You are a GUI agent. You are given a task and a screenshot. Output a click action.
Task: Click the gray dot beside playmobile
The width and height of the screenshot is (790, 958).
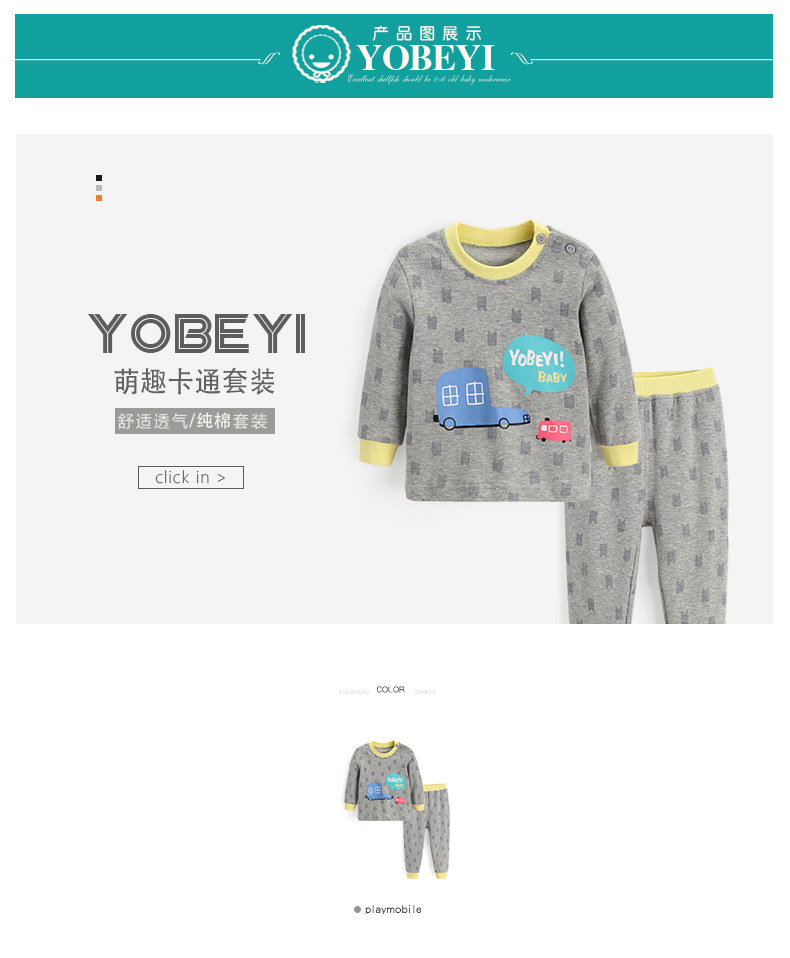click(x=357, y=909)
